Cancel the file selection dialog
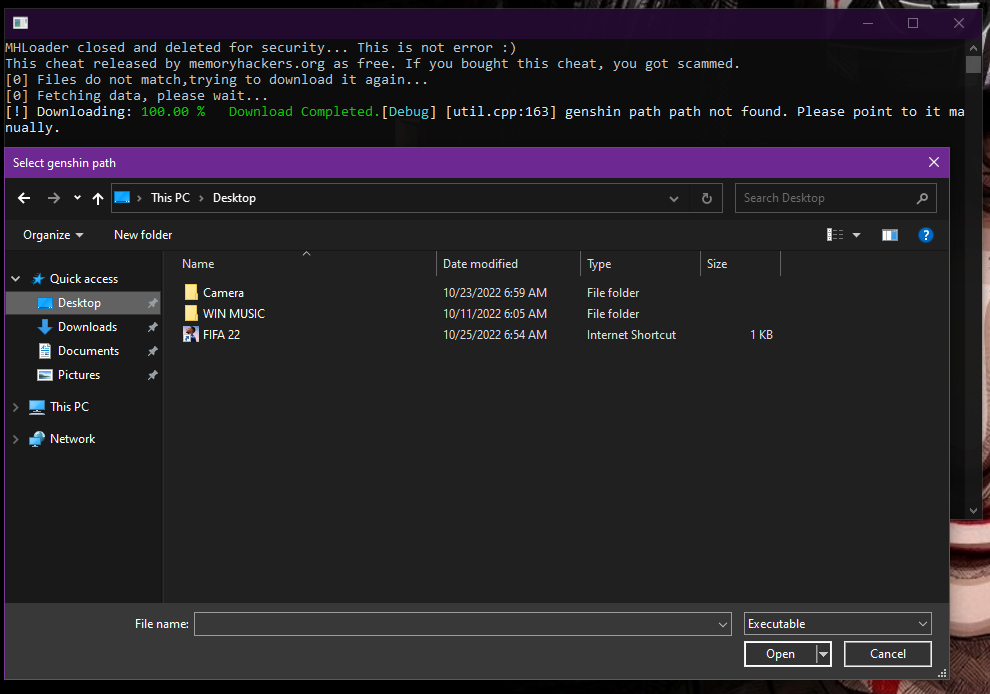The image size is (990, 694). (888, 654)
